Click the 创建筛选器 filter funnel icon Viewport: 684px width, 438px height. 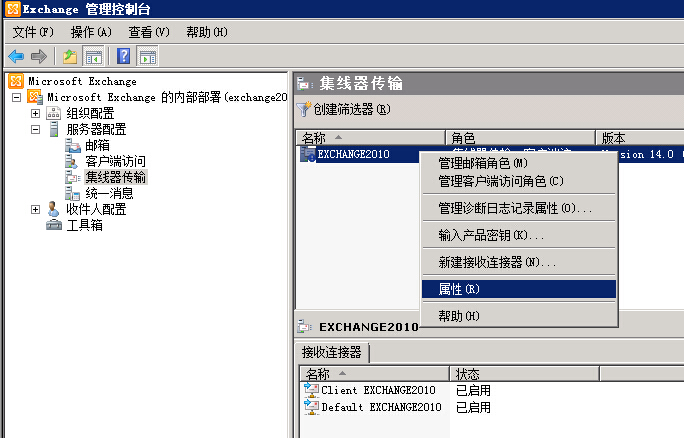304,109
